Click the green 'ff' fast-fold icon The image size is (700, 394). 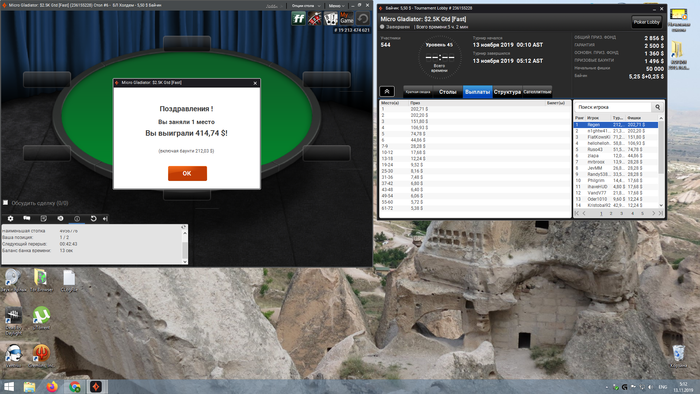pyautogui.click(x=298, y=19)
